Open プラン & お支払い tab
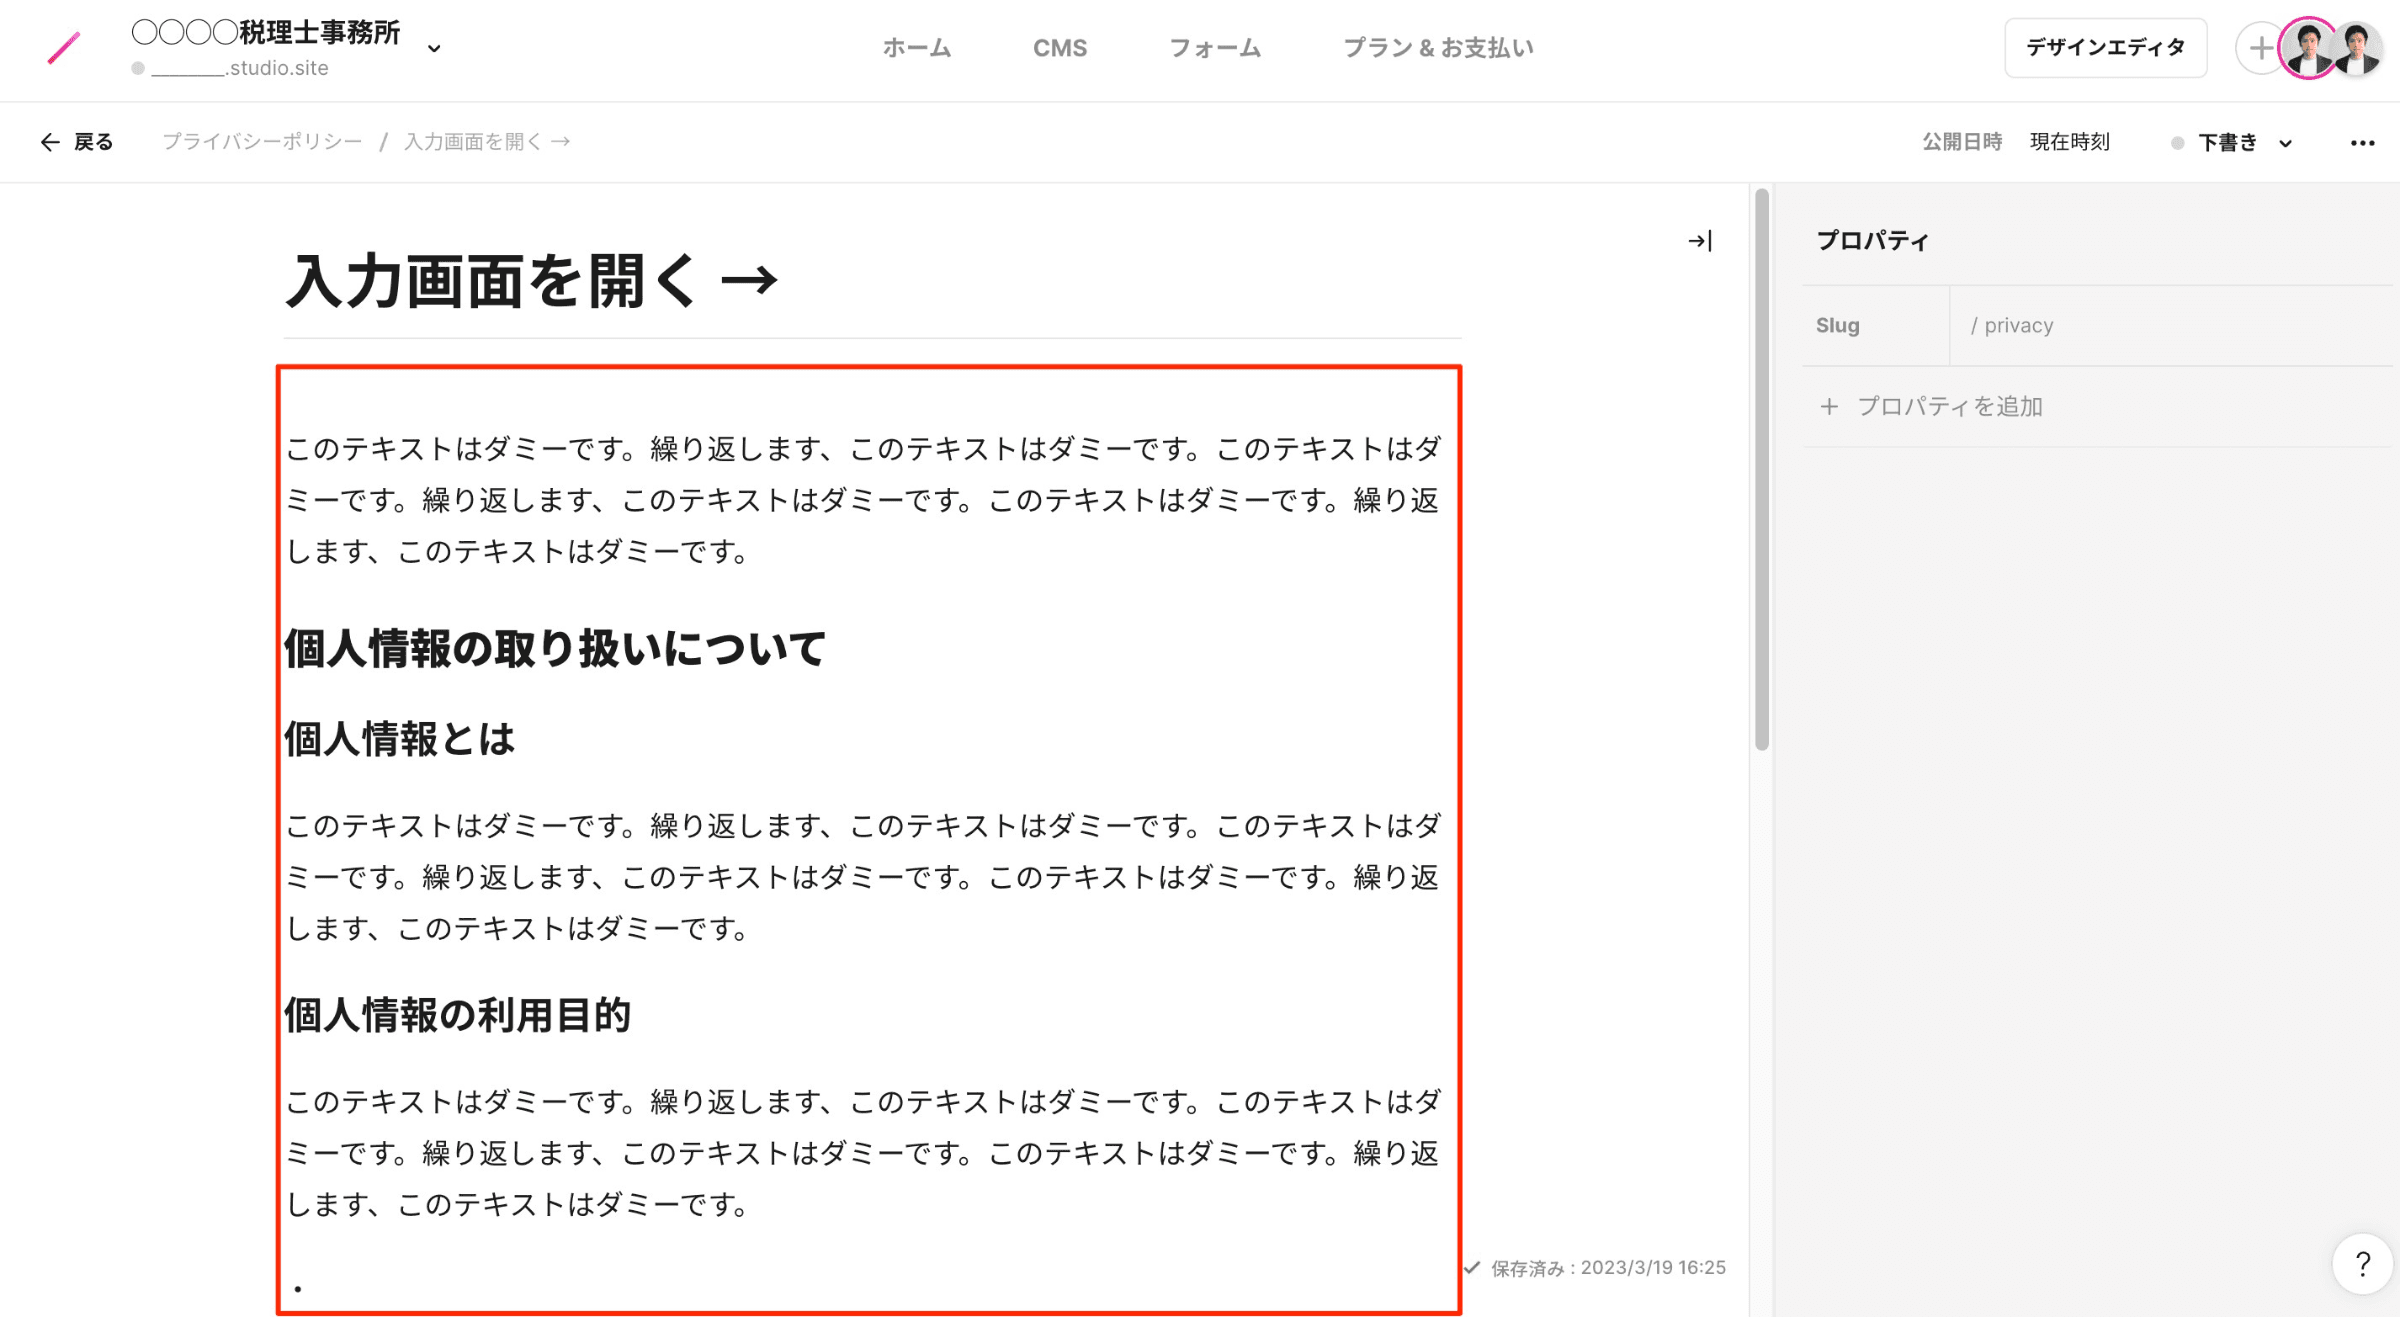The width and height of the screenshot is (2400, 1317). coord(1437,48)
